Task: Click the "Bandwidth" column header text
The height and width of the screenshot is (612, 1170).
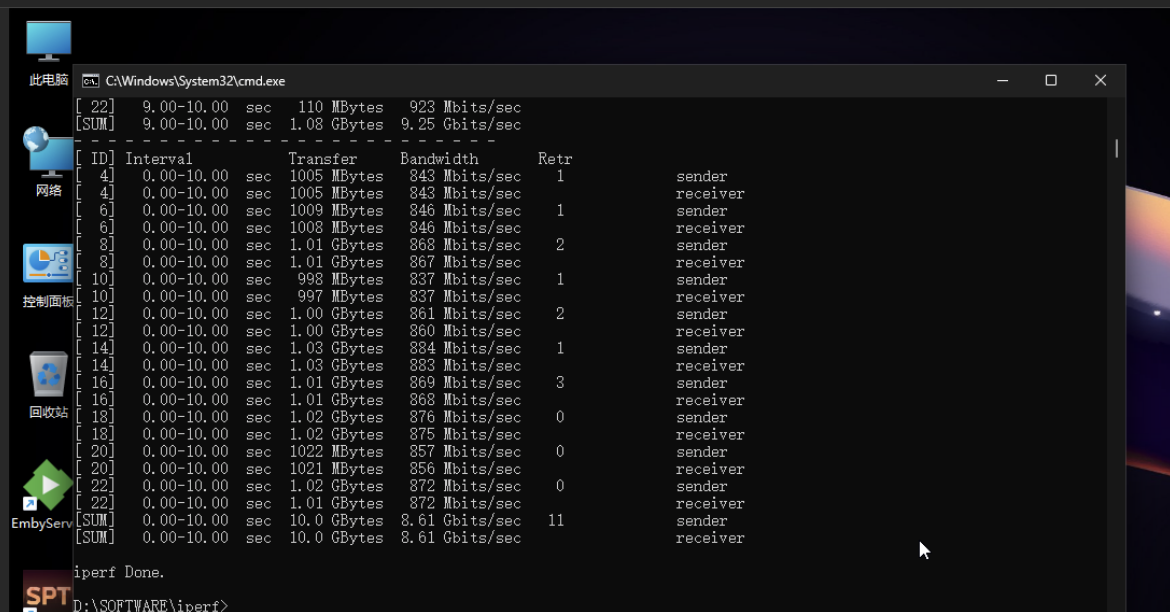Action: pos(439,159)
